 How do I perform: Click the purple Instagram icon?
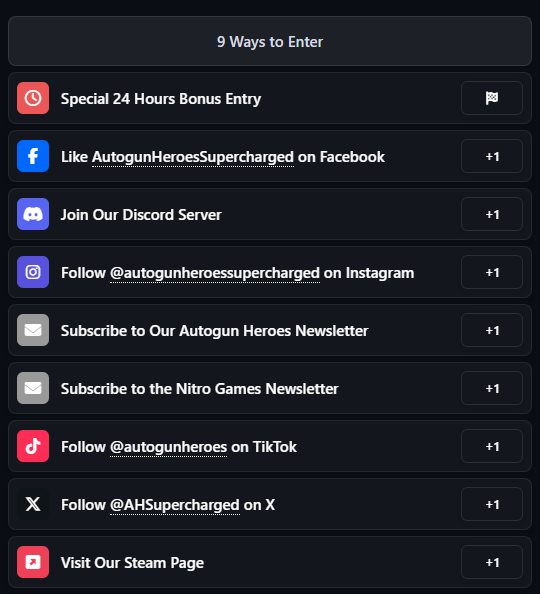(33, 272)
